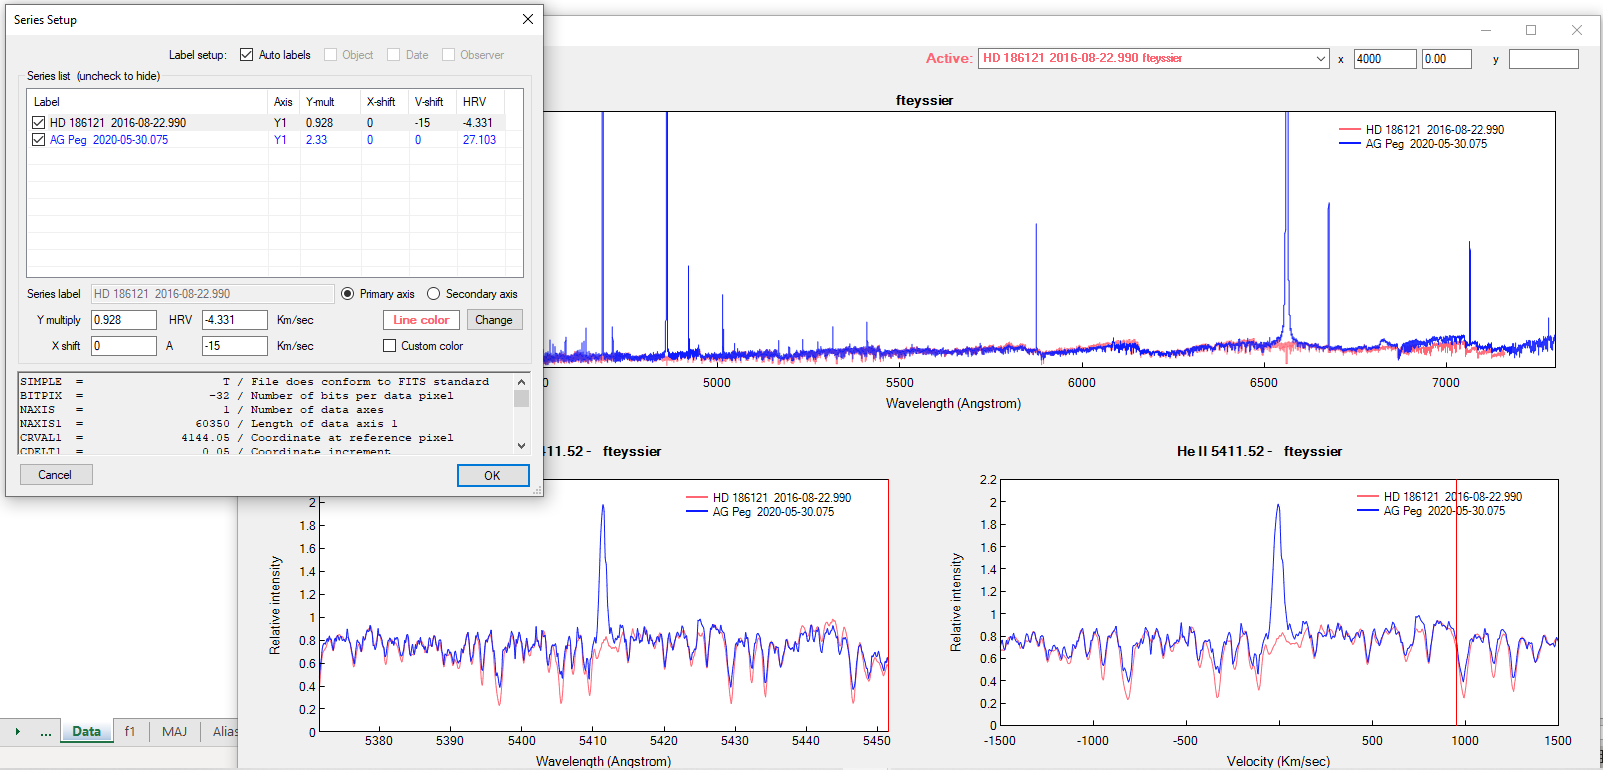The width and height of the screenshot is (1603, 770).
Task: Enable the Custom color checkbox
Action: 390,346
